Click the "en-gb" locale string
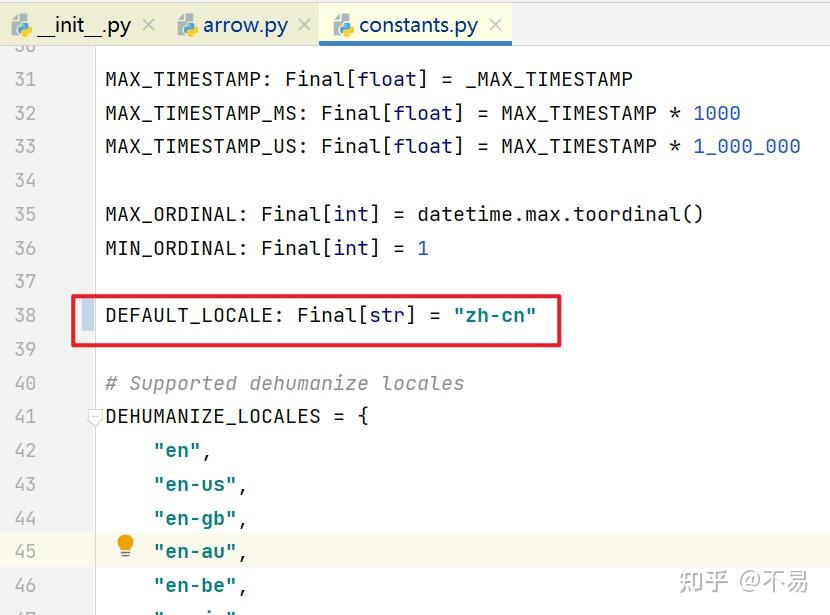830x615 pixels. [x=195, y=519]
